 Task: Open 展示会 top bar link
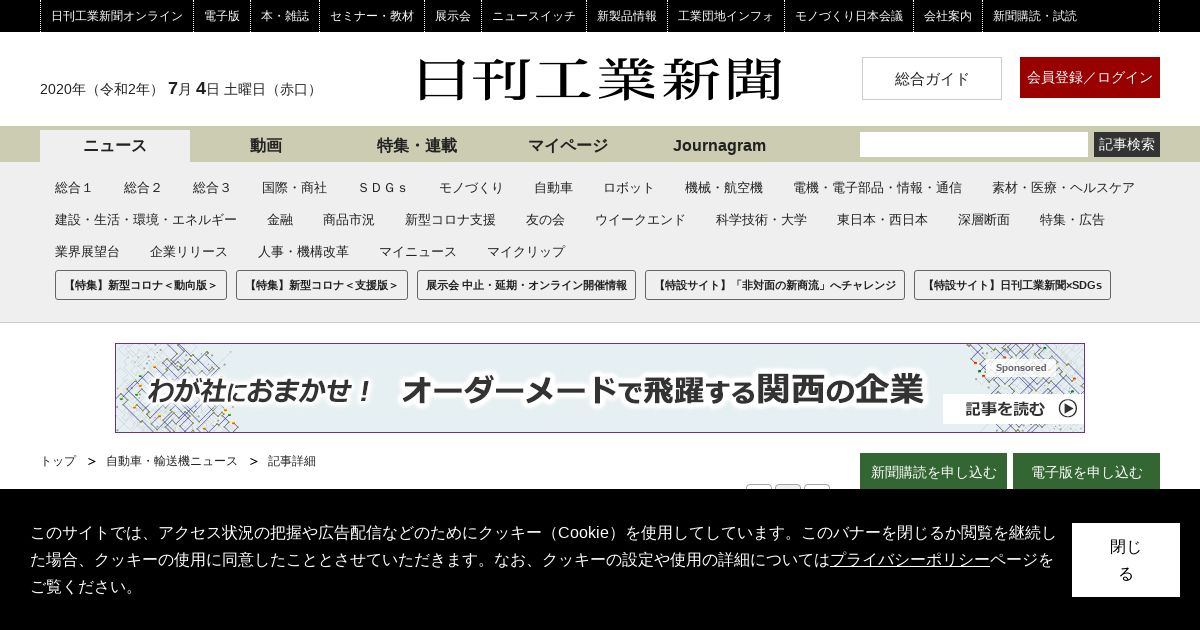453,16
